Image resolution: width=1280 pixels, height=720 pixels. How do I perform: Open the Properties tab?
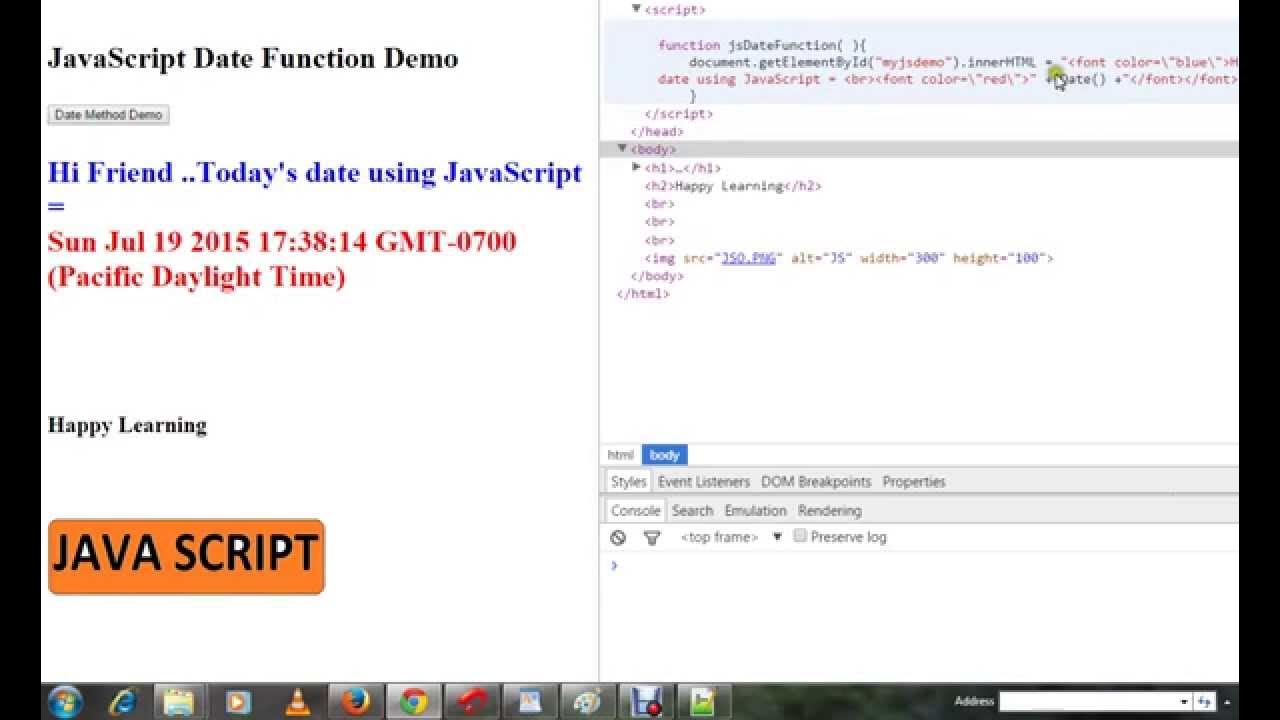914,481
